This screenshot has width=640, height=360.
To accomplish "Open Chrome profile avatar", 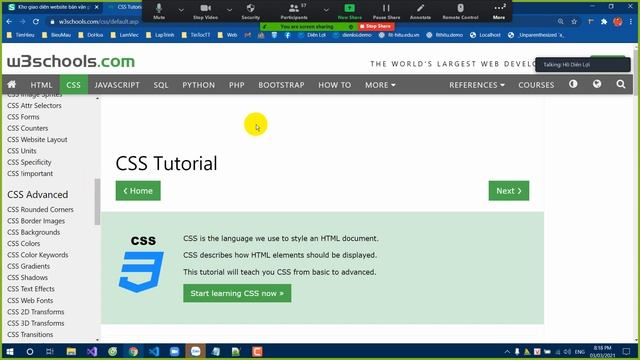I will tap(618, 21).
